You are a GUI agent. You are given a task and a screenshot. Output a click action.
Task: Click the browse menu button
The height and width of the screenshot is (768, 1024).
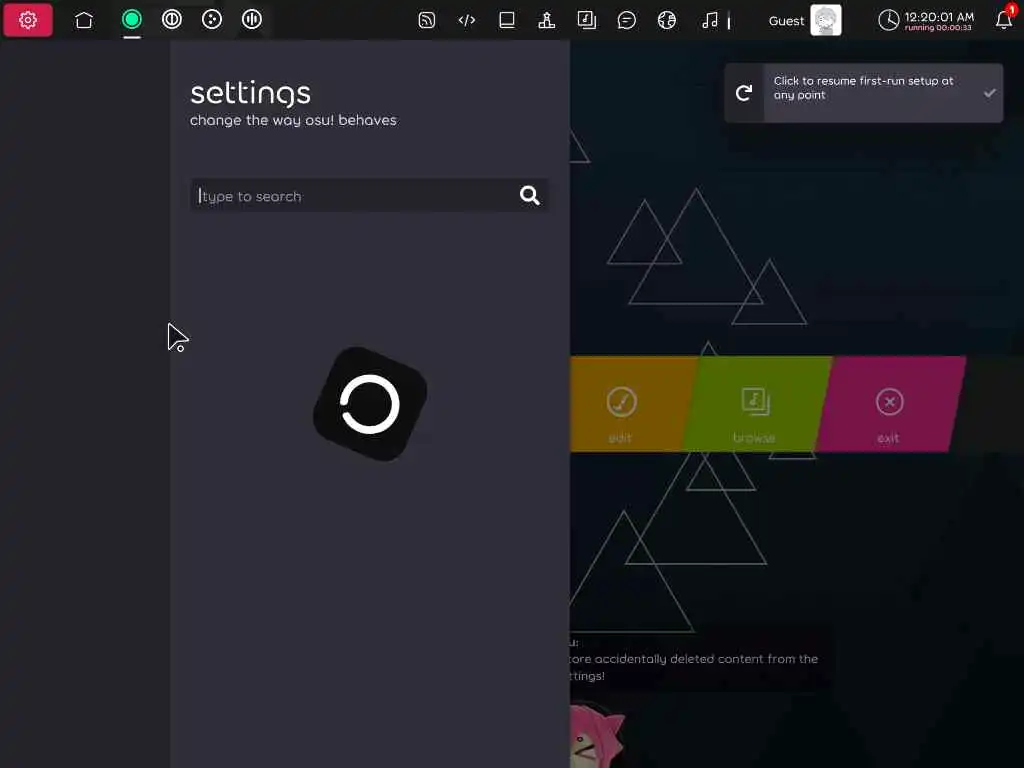tap(756, 404)
